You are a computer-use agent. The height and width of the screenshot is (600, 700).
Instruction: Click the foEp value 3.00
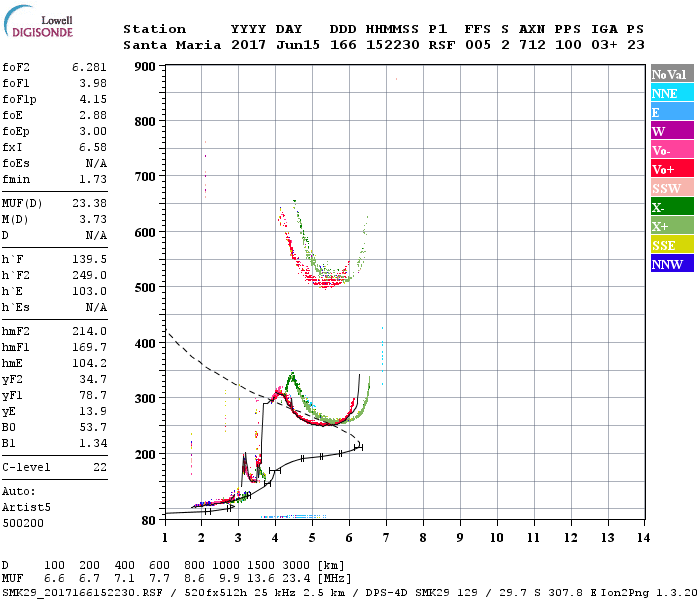click(93, 132)
